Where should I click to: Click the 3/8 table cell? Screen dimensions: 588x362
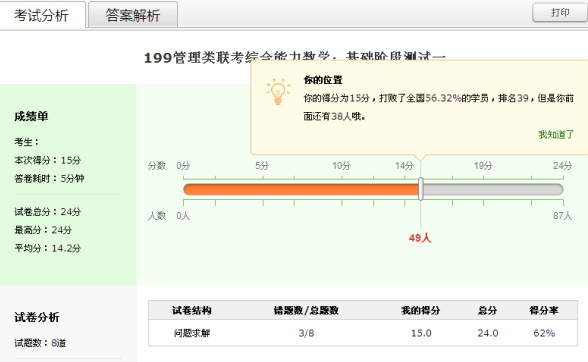306,333
